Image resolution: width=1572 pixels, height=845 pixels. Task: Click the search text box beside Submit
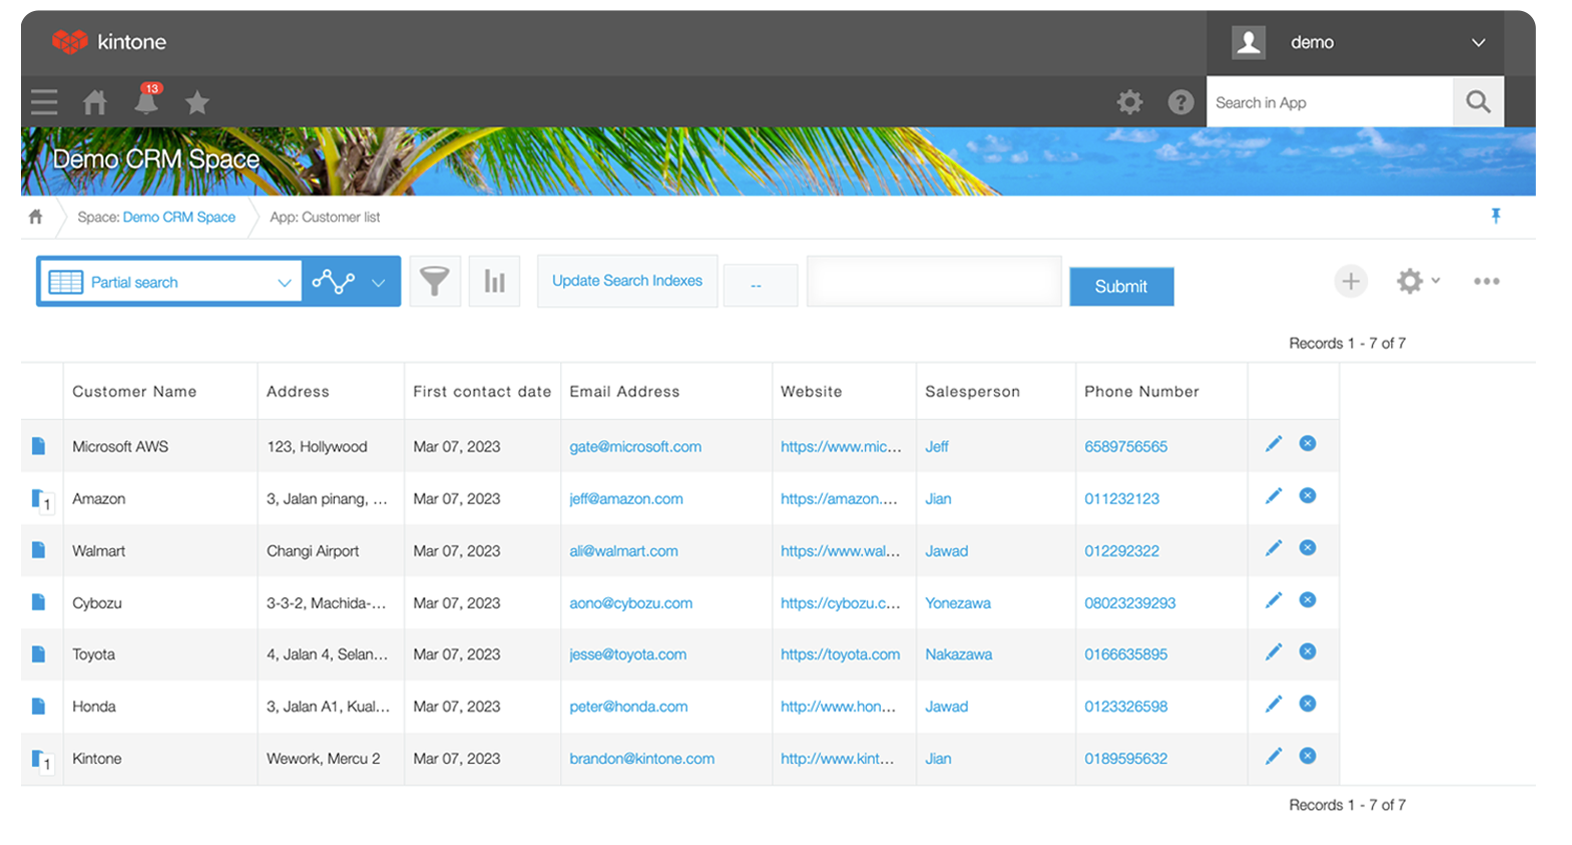pos(934,281)
